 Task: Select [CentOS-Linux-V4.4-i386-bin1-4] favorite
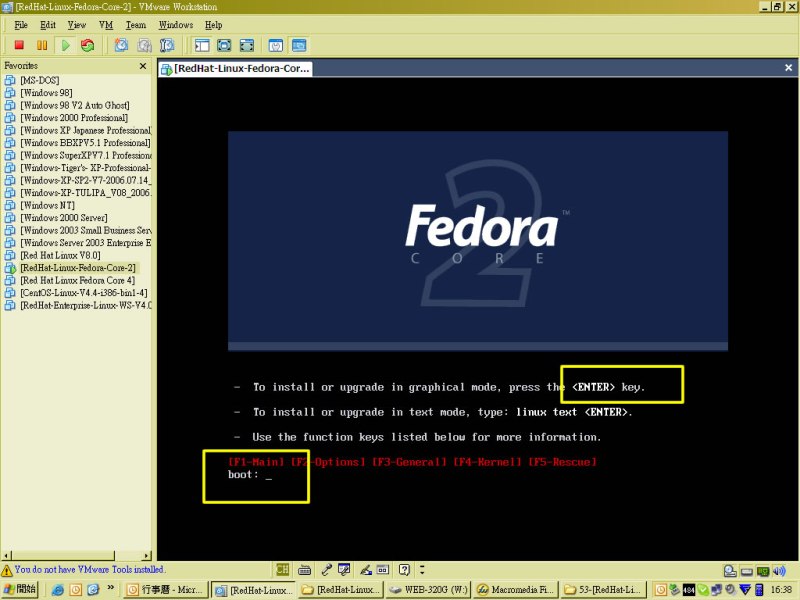pos(84,293)
